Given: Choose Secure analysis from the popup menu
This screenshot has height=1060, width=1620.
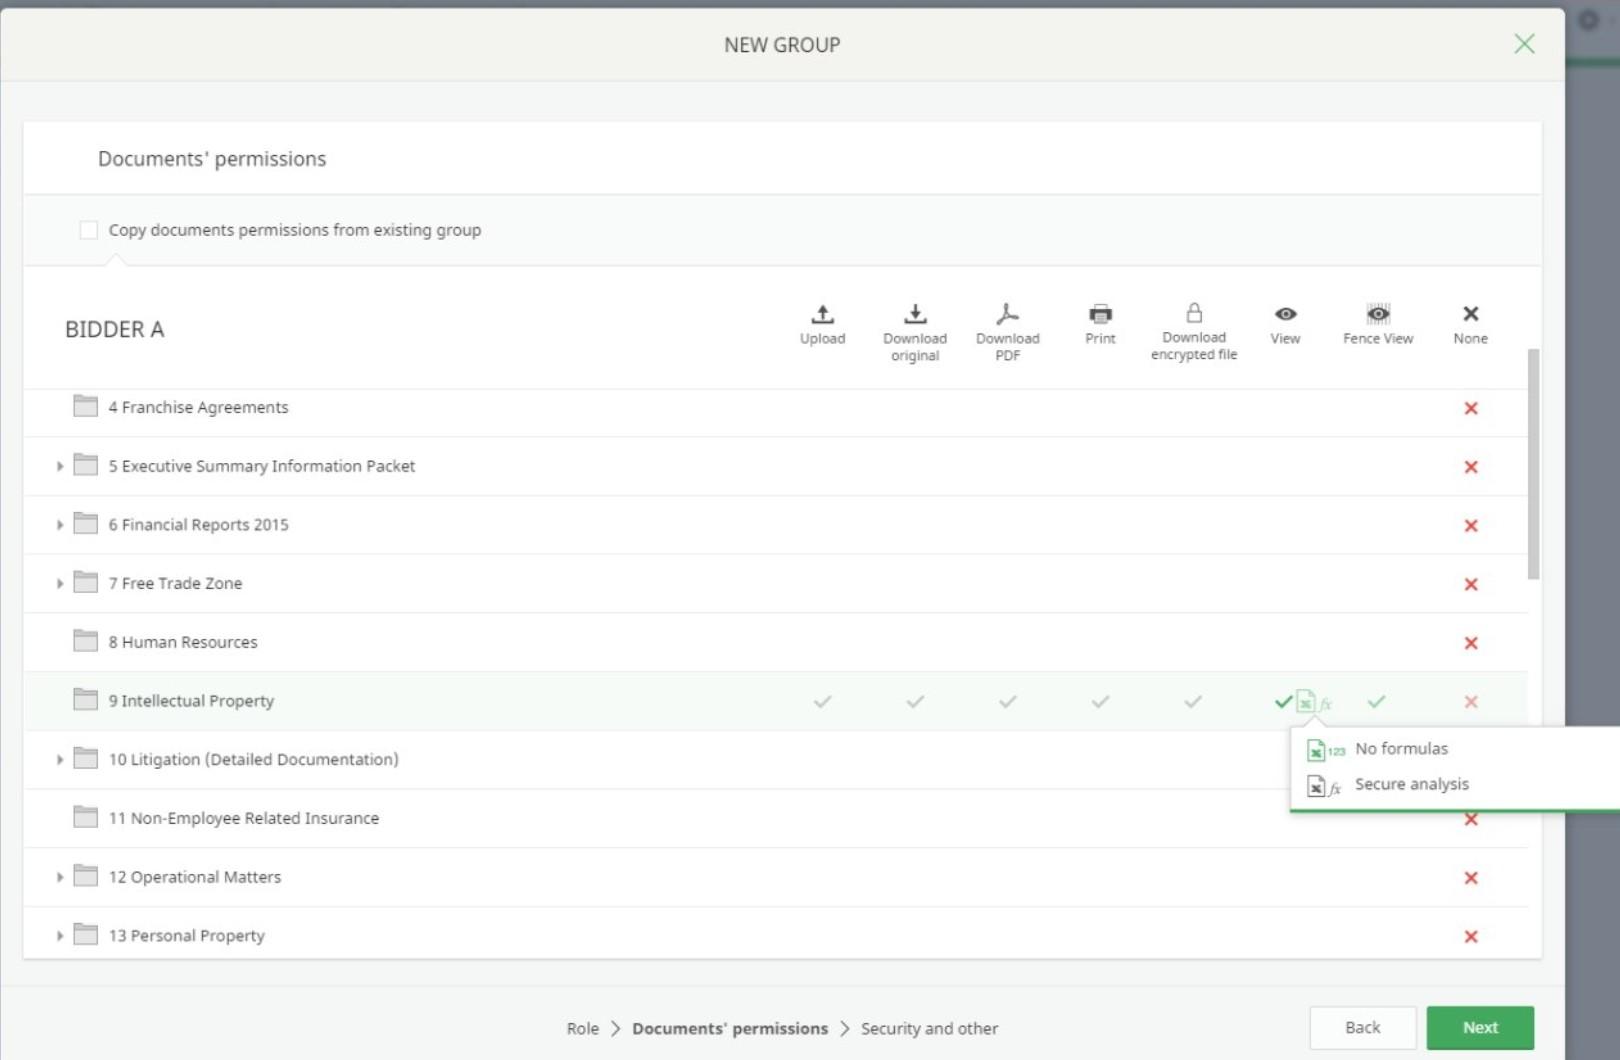Looking at the screenshot, I should pos(1411,785).
